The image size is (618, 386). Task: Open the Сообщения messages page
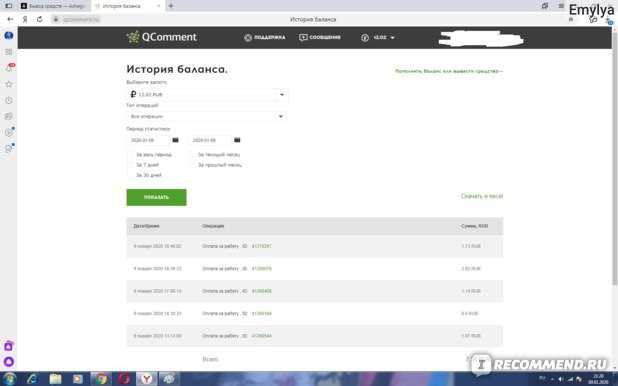point(320,37)
